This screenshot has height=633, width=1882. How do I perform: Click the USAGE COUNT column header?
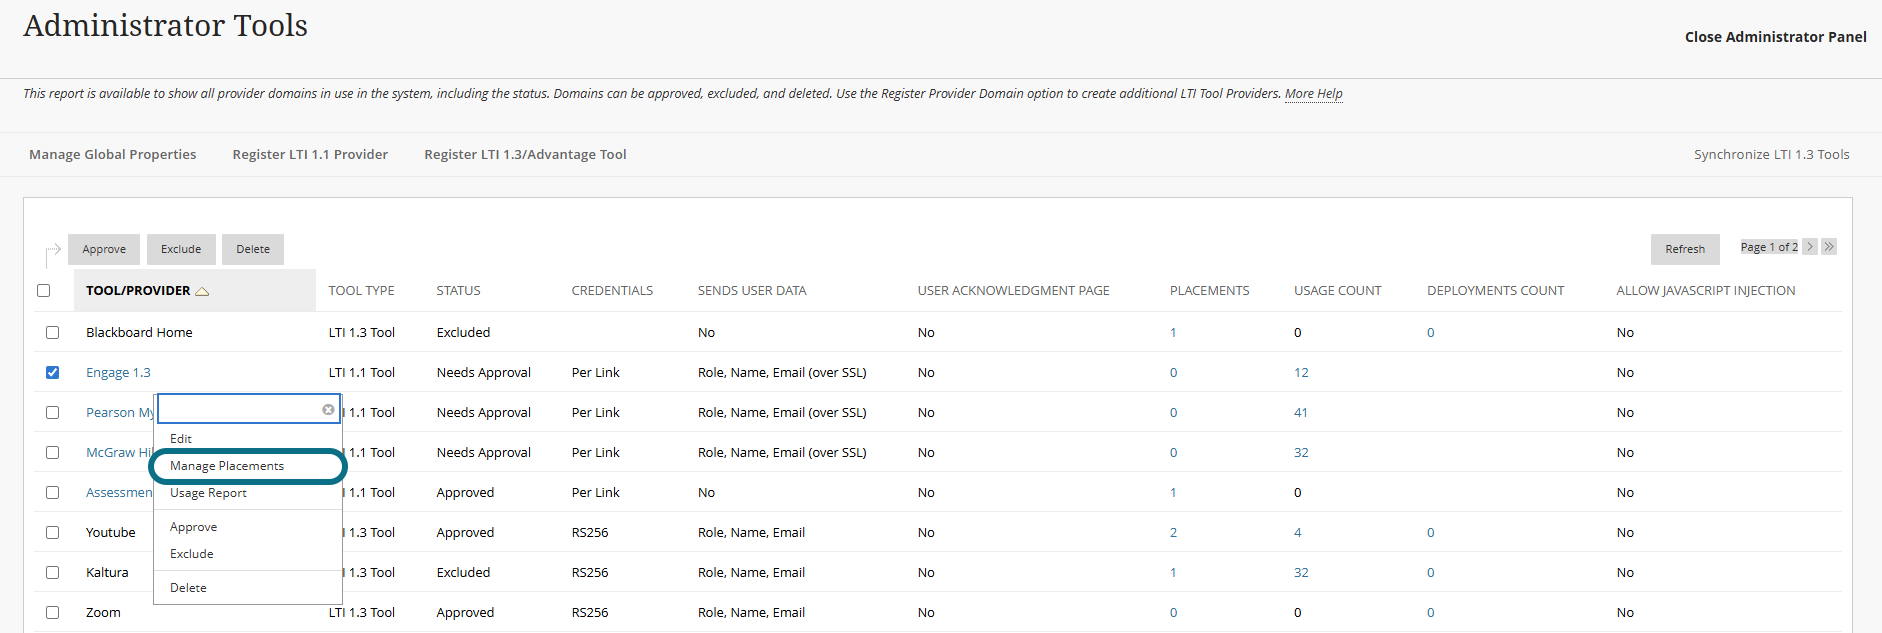tap(1337, 291)
